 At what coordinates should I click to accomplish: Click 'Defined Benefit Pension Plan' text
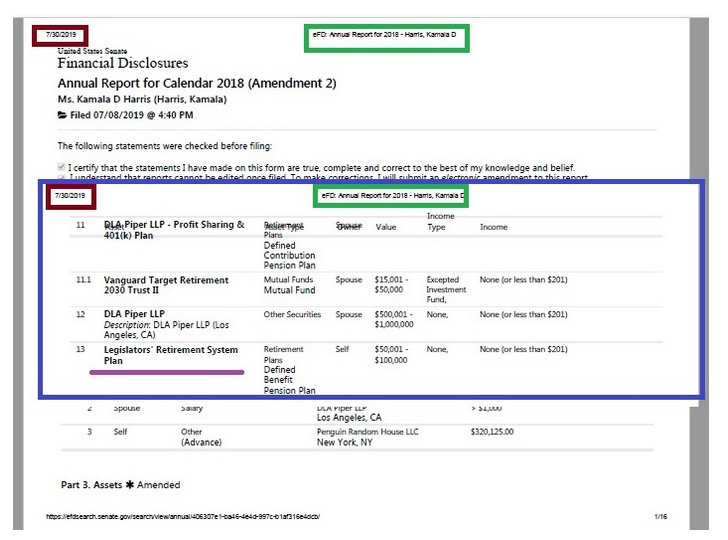click(x=289, y=380)
